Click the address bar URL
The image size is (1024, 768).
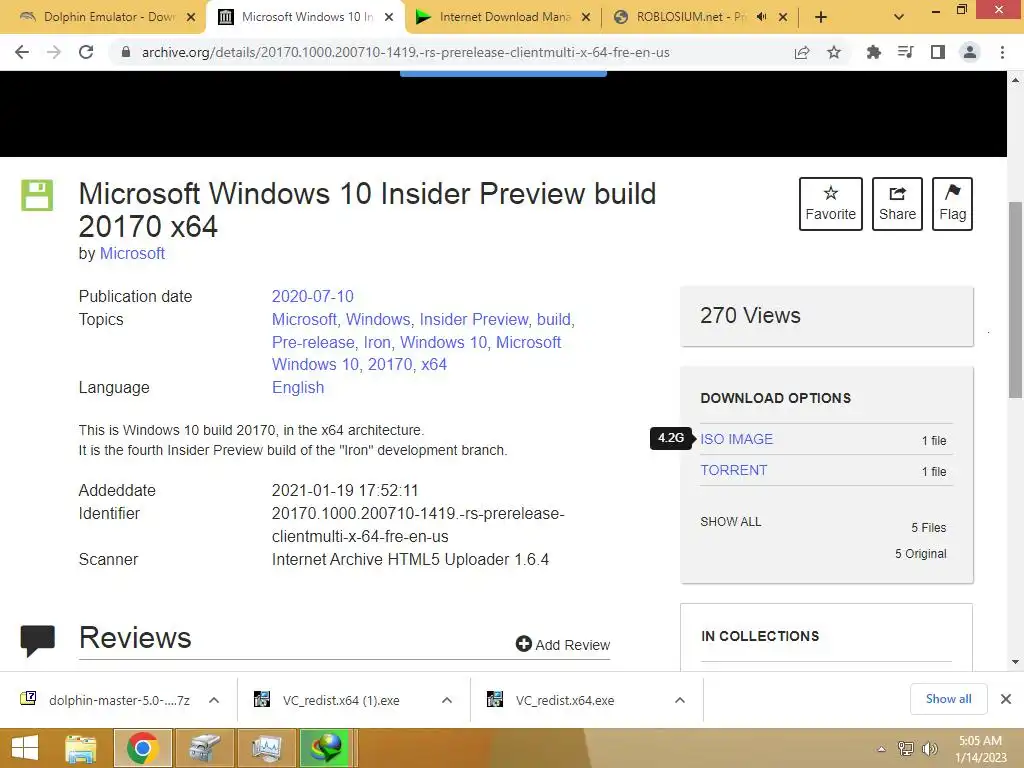tap(406, 52)
